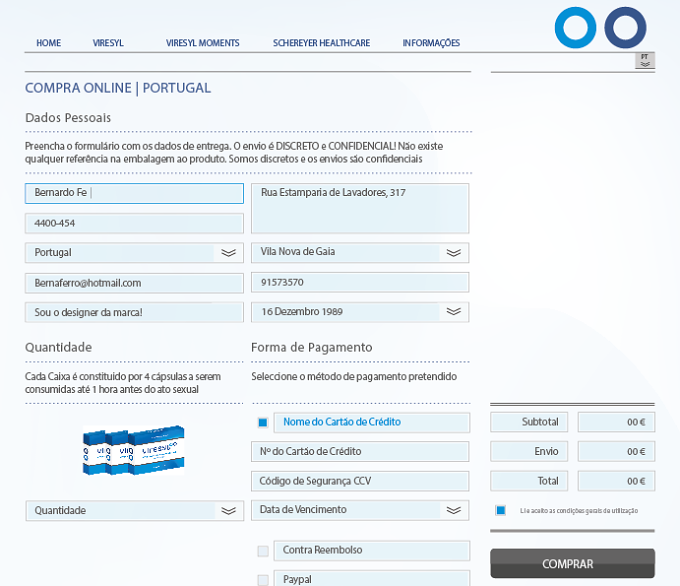Go to the HOME menu item
This screenshot has width=680, height=586.
49,43
